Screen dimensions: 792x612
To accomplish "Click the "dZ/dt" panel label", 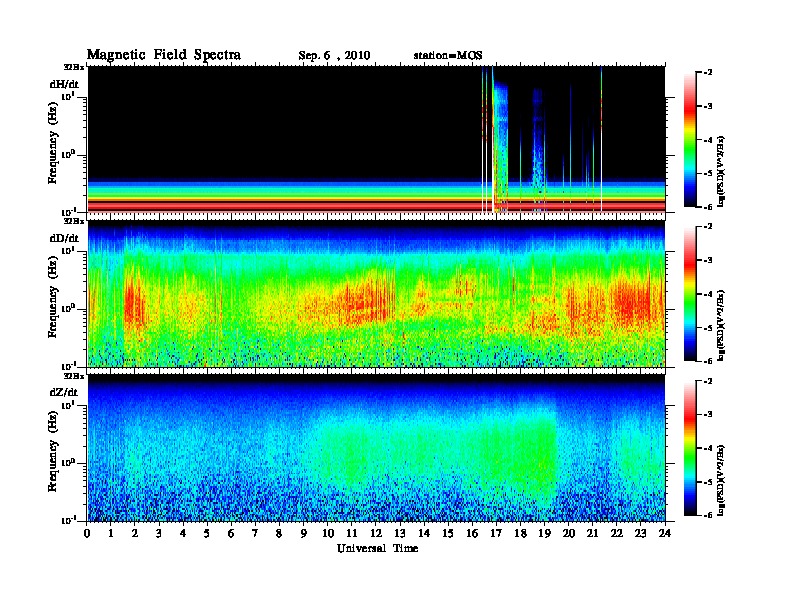I will click(x=64, y=392).
